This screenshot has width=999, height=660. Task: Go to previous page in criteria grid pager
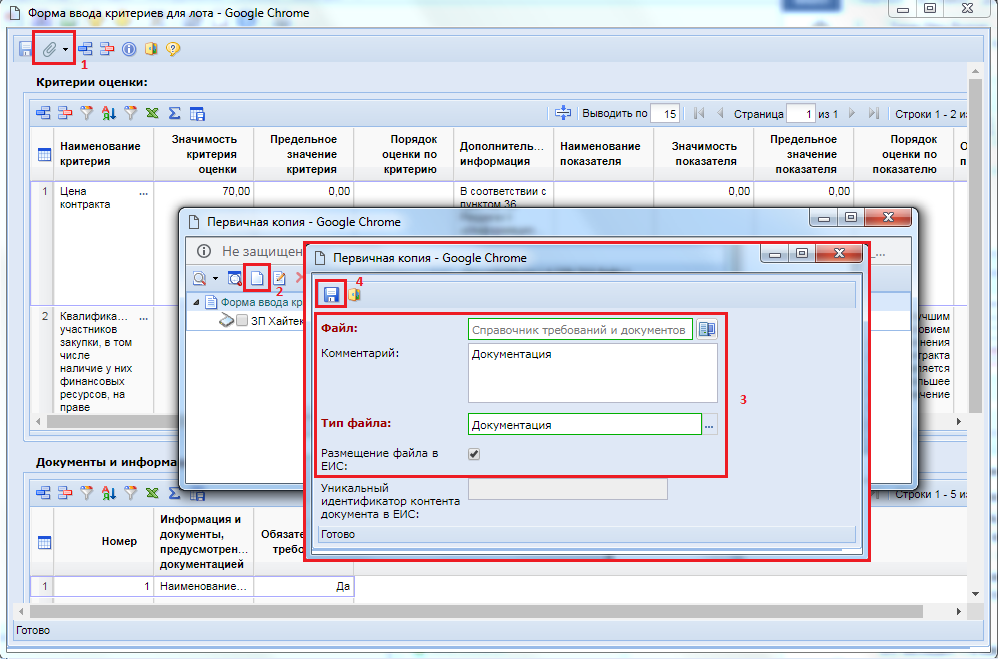(720, 113)
